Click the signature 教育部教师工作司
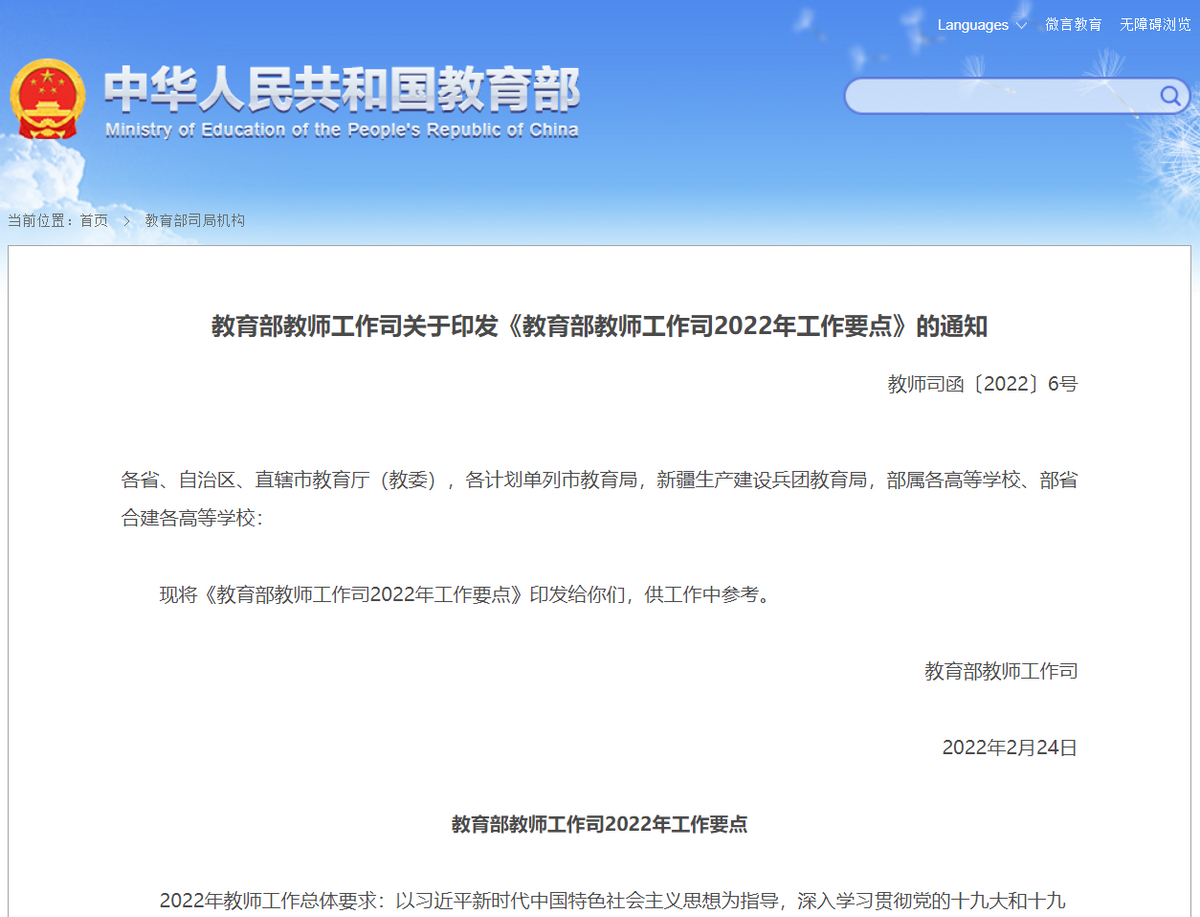Image resolution: width=1200 pixels, height=917 pixels. tap(1000, 670)
